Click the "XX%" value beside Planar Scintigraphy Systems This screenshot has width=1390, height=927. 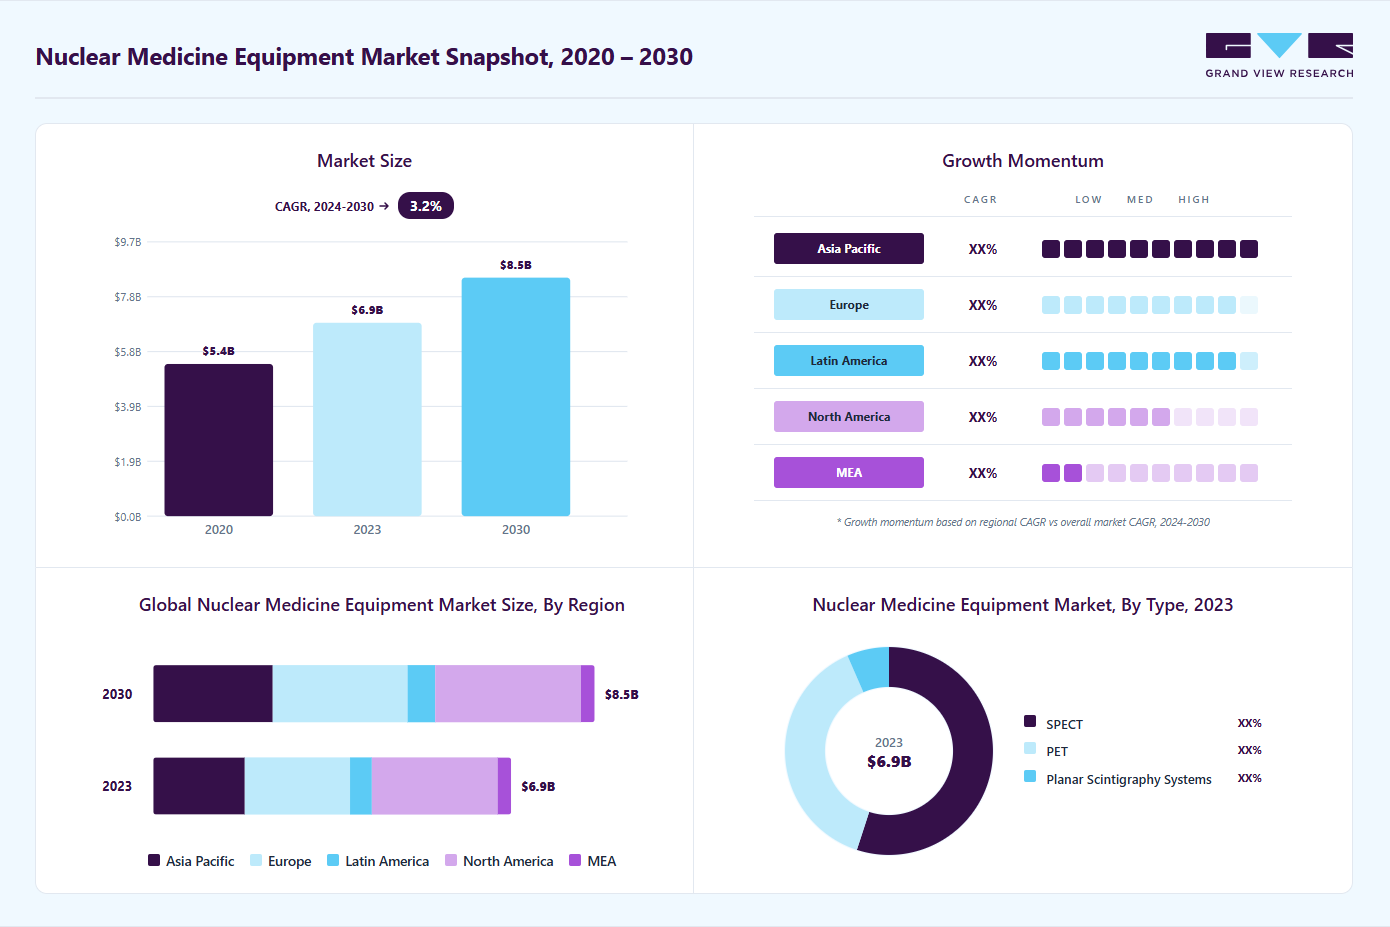click(x=1250, y=778)
